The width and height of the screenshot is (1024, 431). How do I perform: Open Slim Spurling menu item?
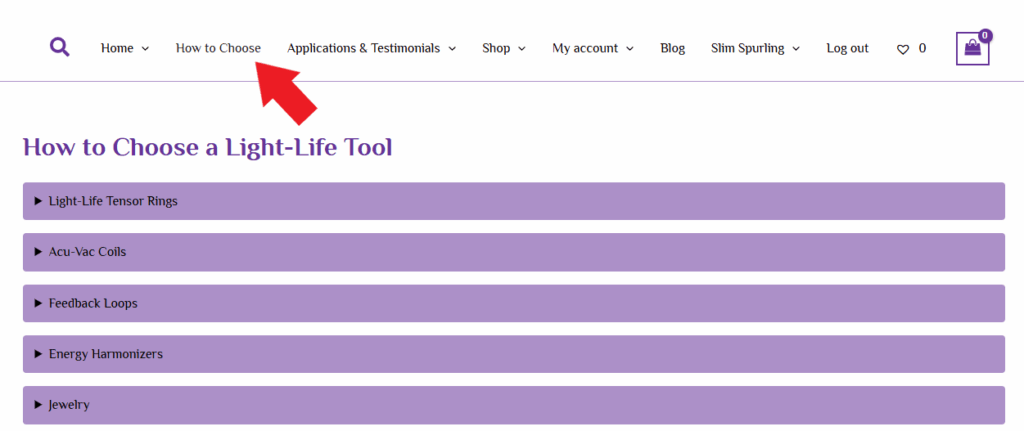coord(748,48)
